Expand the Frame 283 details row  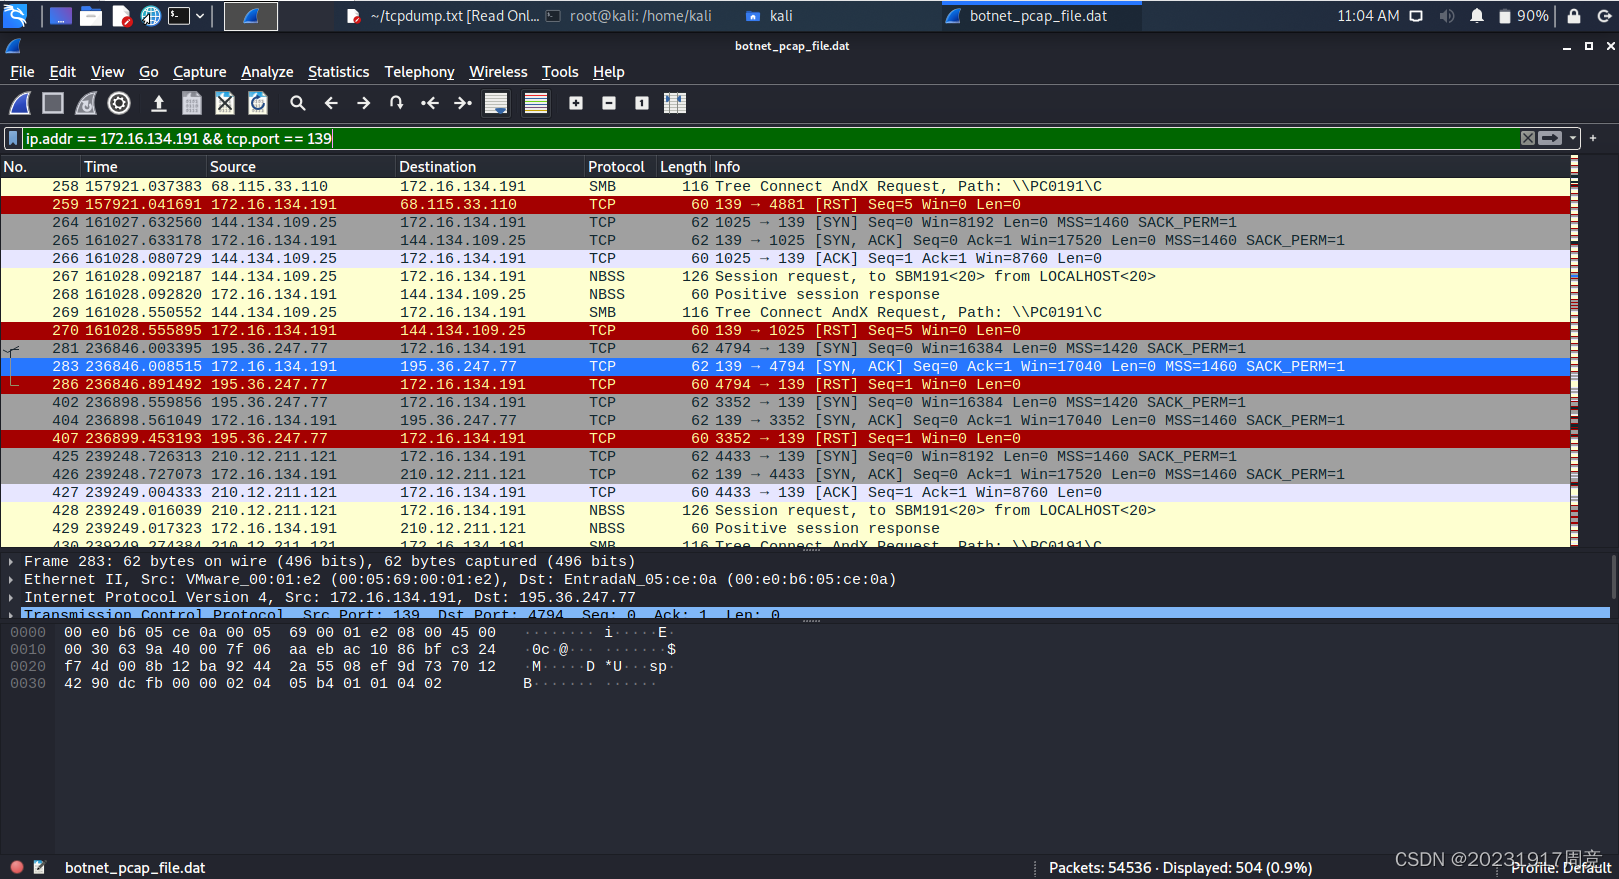(11, 561)
